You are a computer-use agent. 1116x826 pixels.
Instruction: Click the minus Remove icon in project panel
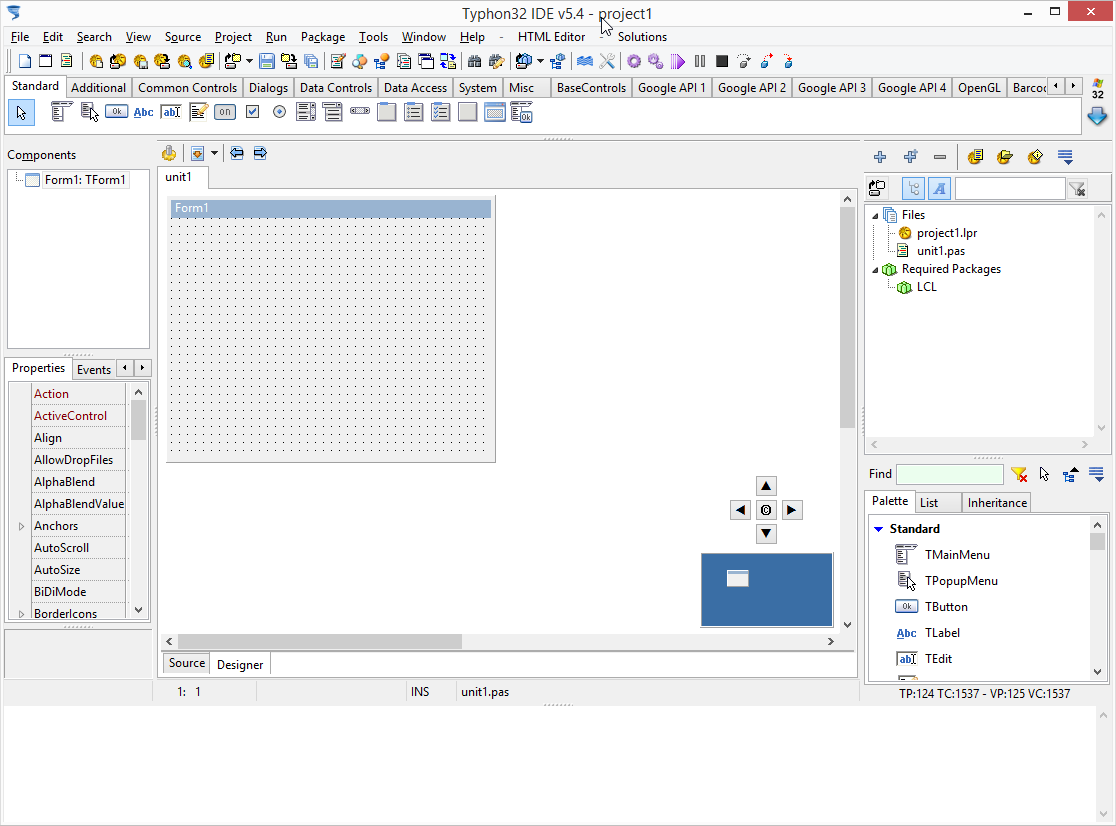pyautogui.click(x=939, y=157)
